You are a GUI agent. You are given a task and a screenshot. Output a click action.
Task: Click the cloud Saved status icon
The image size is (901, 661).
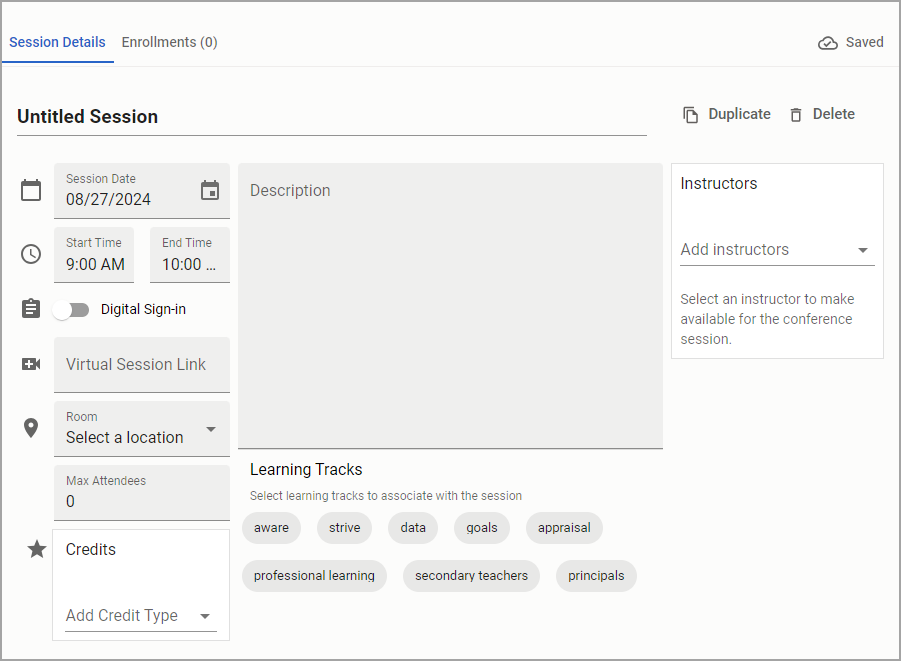[x=827, y=43]
